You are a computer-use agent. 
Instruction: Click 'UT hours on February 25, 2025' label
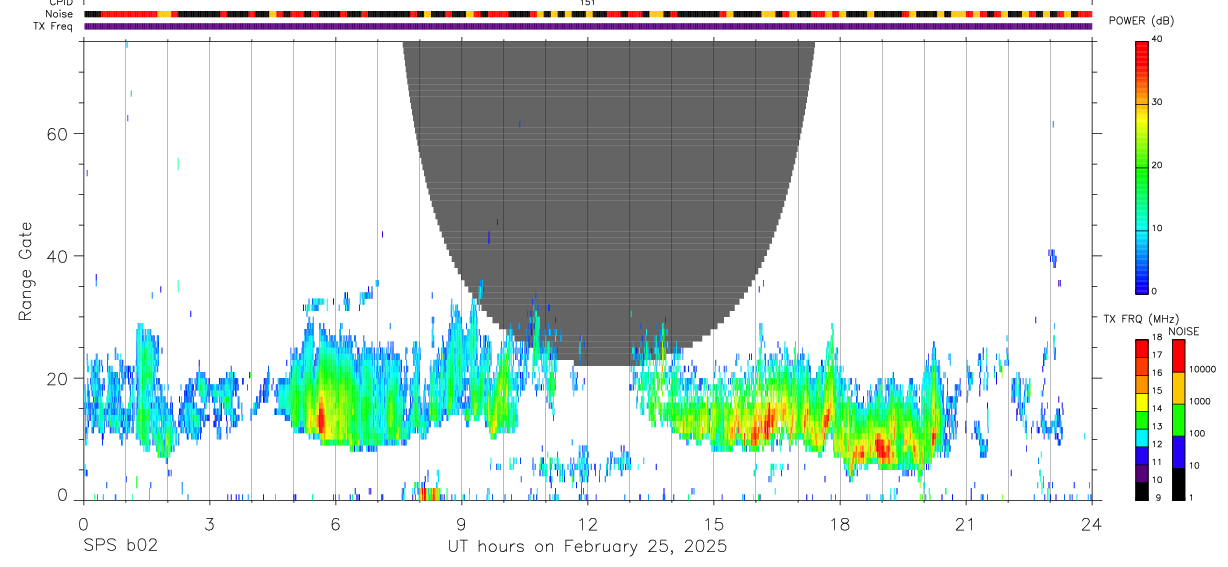pos(587,547)
